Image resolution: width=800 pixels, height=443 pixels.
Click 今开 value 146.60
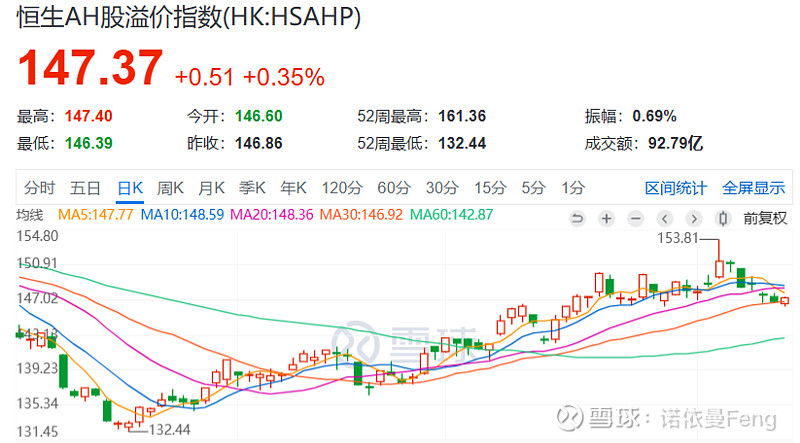(x=259, y=116)
